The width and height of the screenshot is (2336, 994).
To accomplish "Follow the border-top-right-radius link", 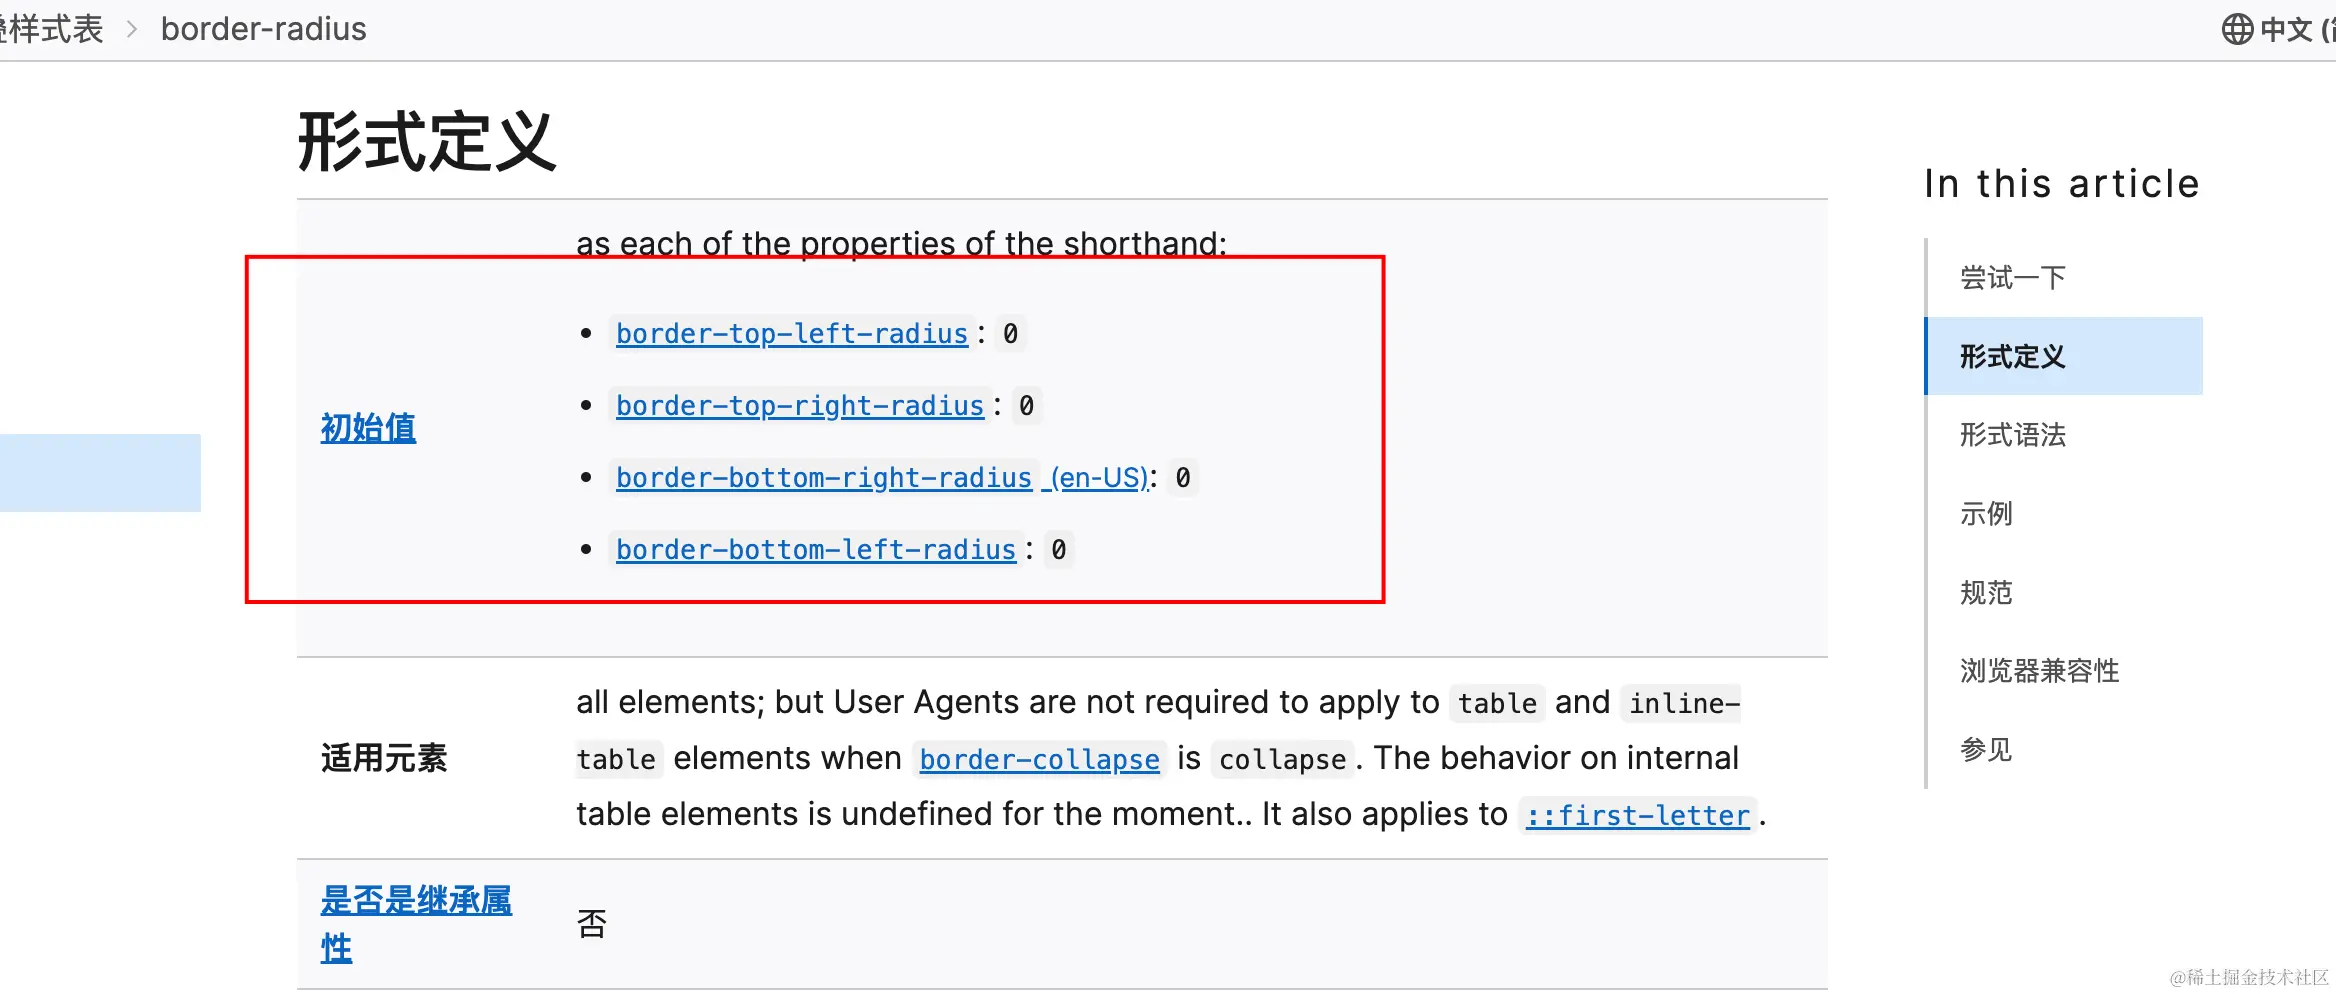I will pos(799,406).
